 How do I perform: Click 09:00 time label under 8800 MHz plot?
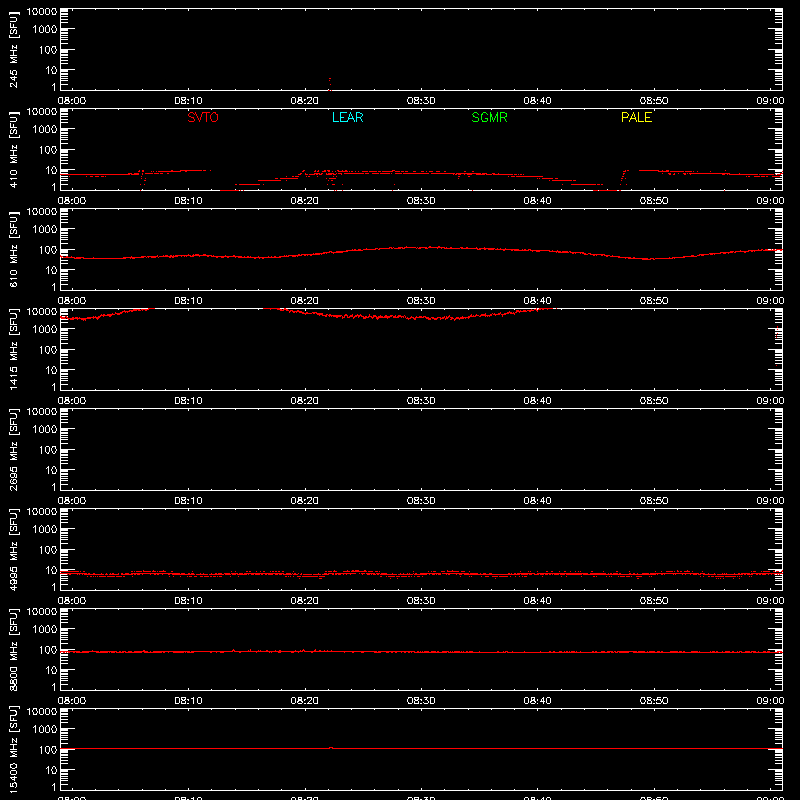(770, 701)
